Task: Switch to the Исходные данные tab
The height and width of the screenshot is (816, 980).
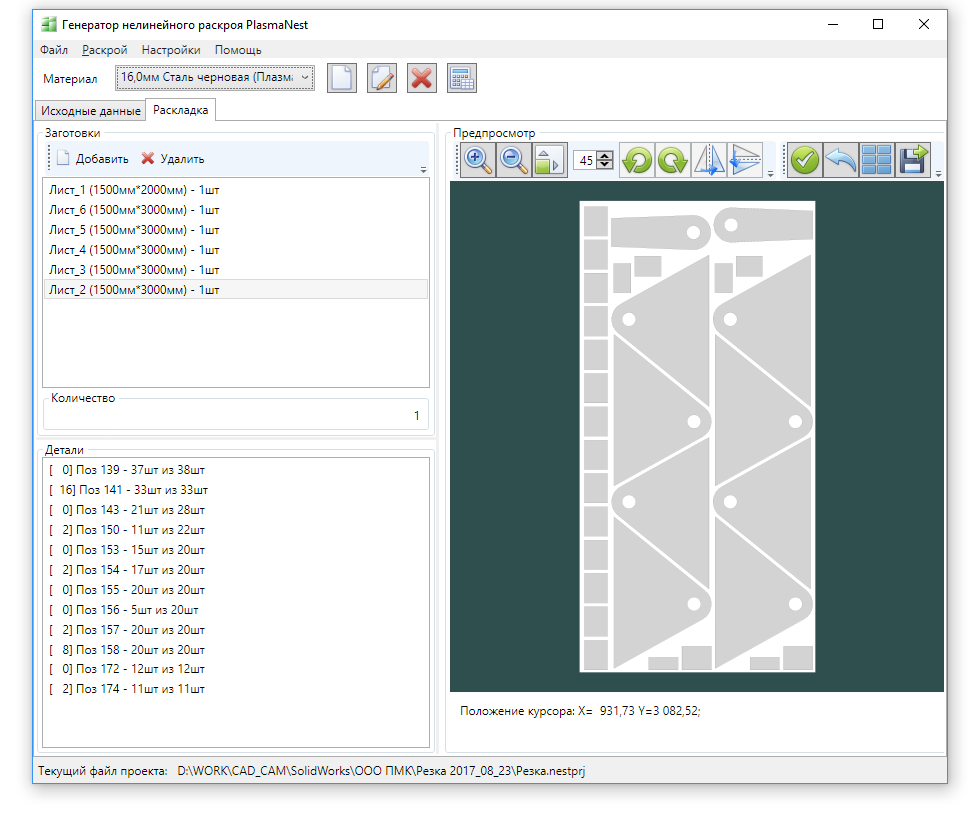Action: point(91,111)
